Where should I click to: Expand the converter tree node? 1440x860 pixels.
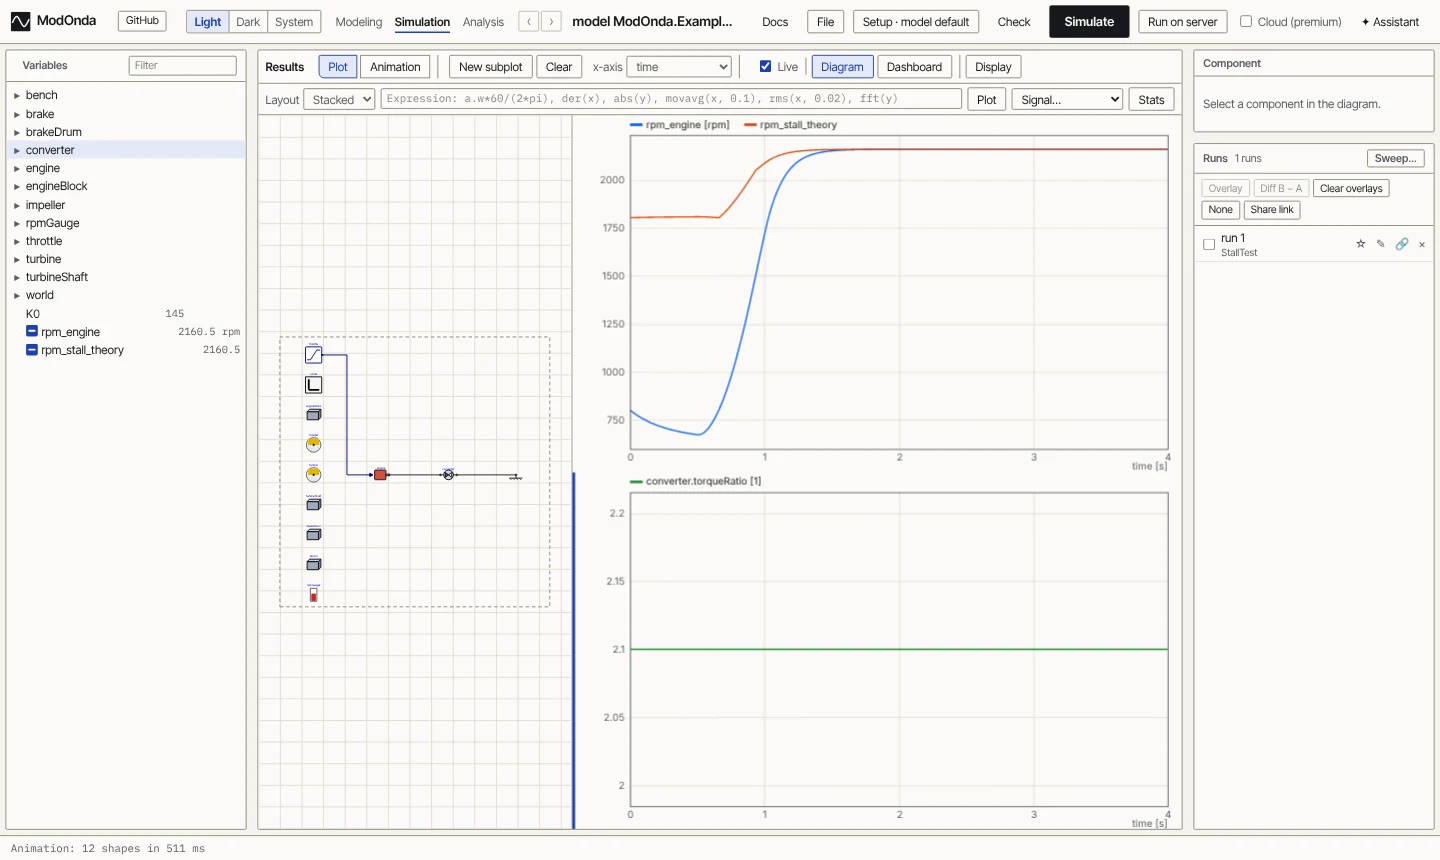[17, 151]
